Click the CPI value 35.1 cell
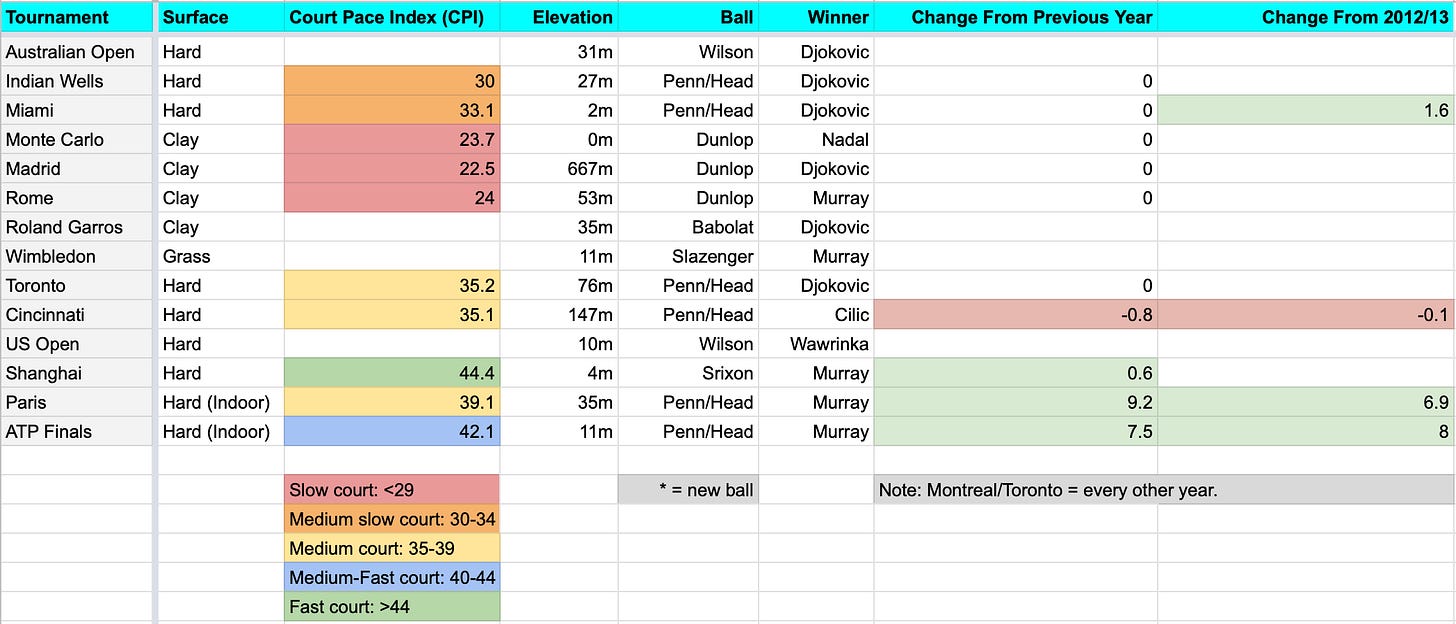Screen dimensions: 1456x624 392,314
